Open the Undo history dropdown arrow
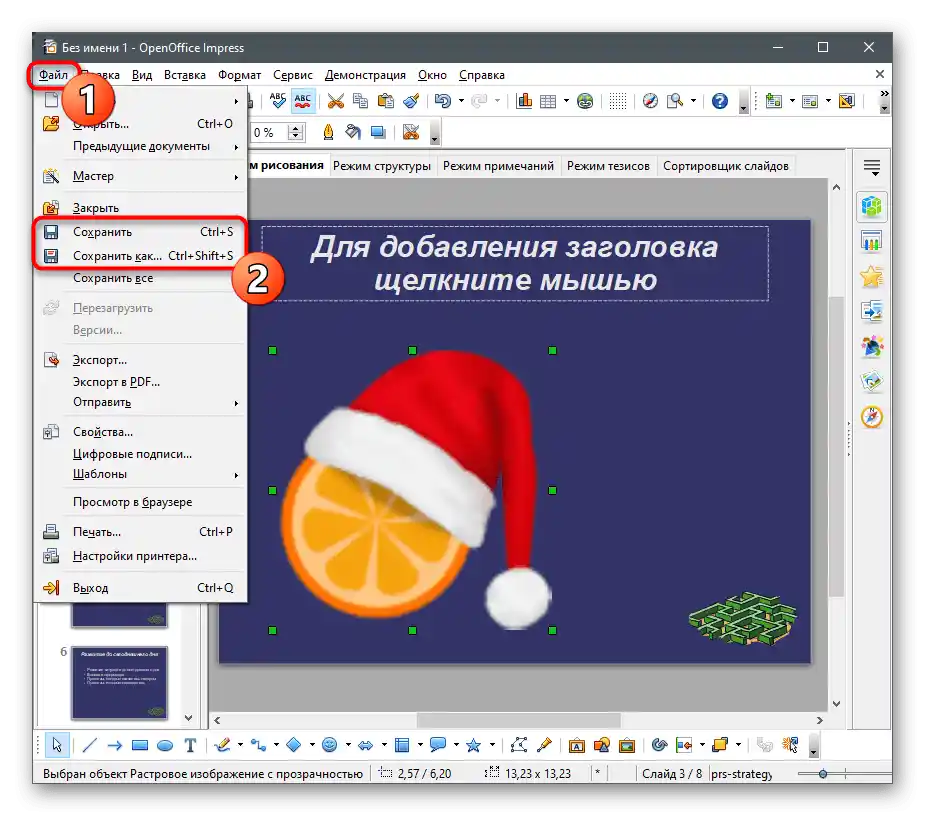This screenshot has width=925, height=816. point(461,101)
